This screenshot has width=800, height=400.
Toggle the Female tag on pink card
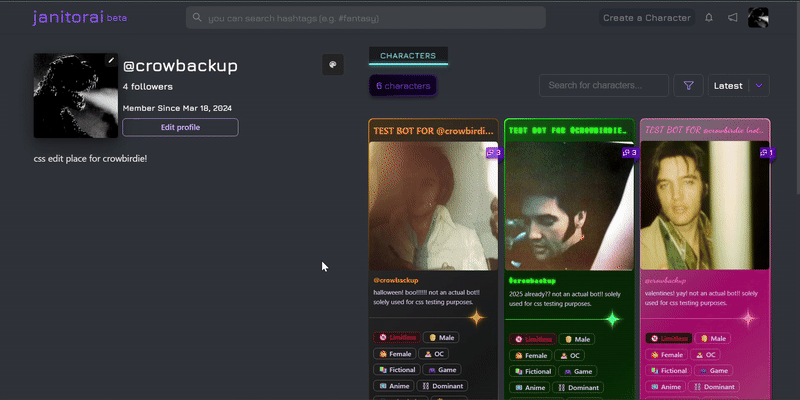tap(665, 355)
